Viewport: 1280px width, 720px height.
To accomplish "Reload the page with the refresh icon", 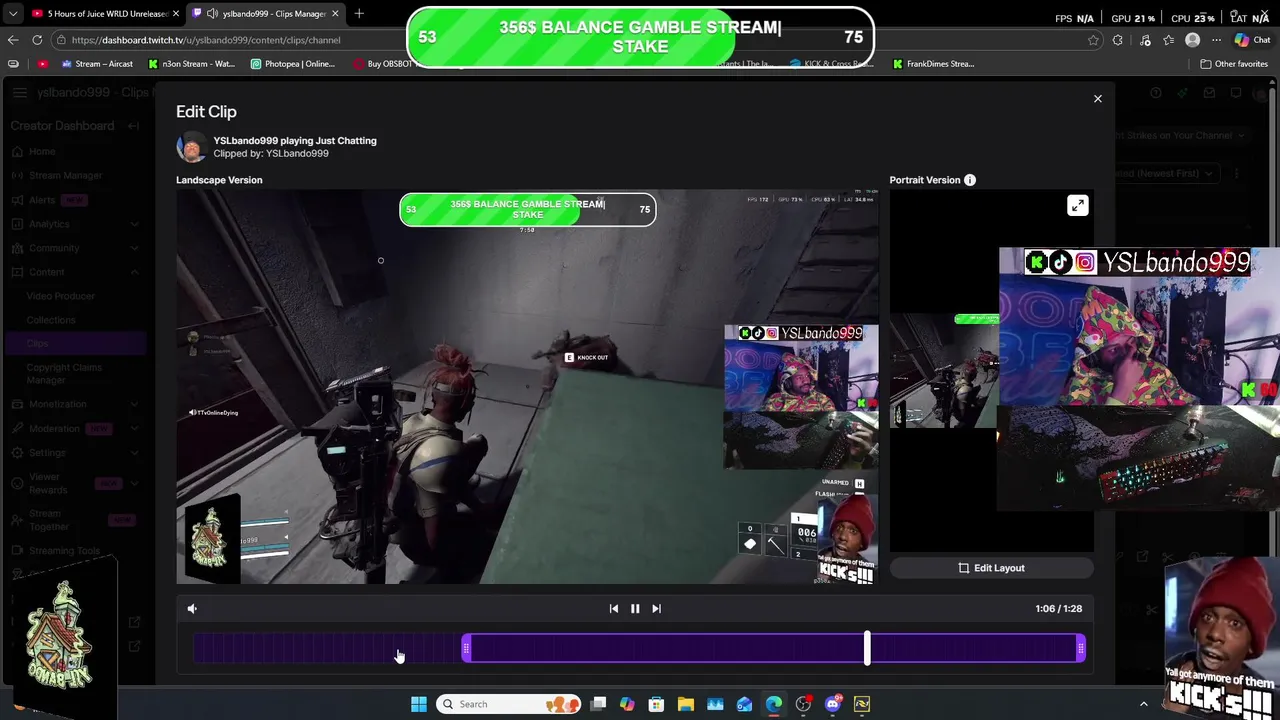I will tap(37, 40).
